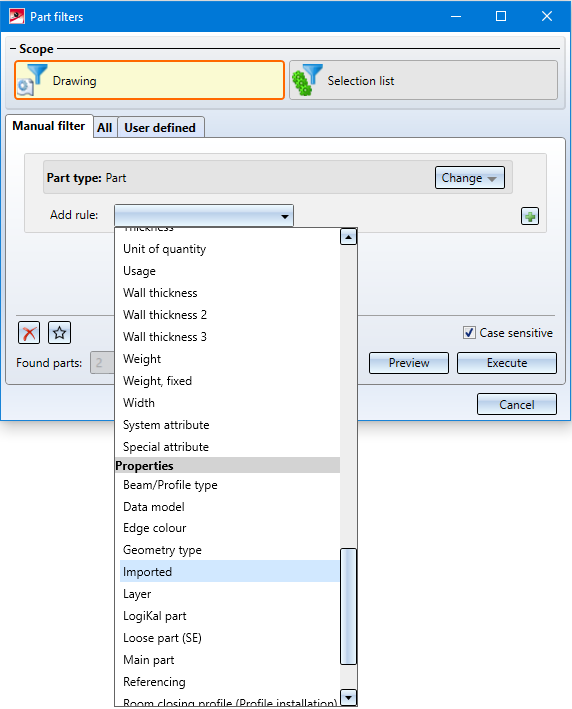Select the Drawing scope filter icon
The height and width of the screenshot is (709, 572).
(33, 80)
